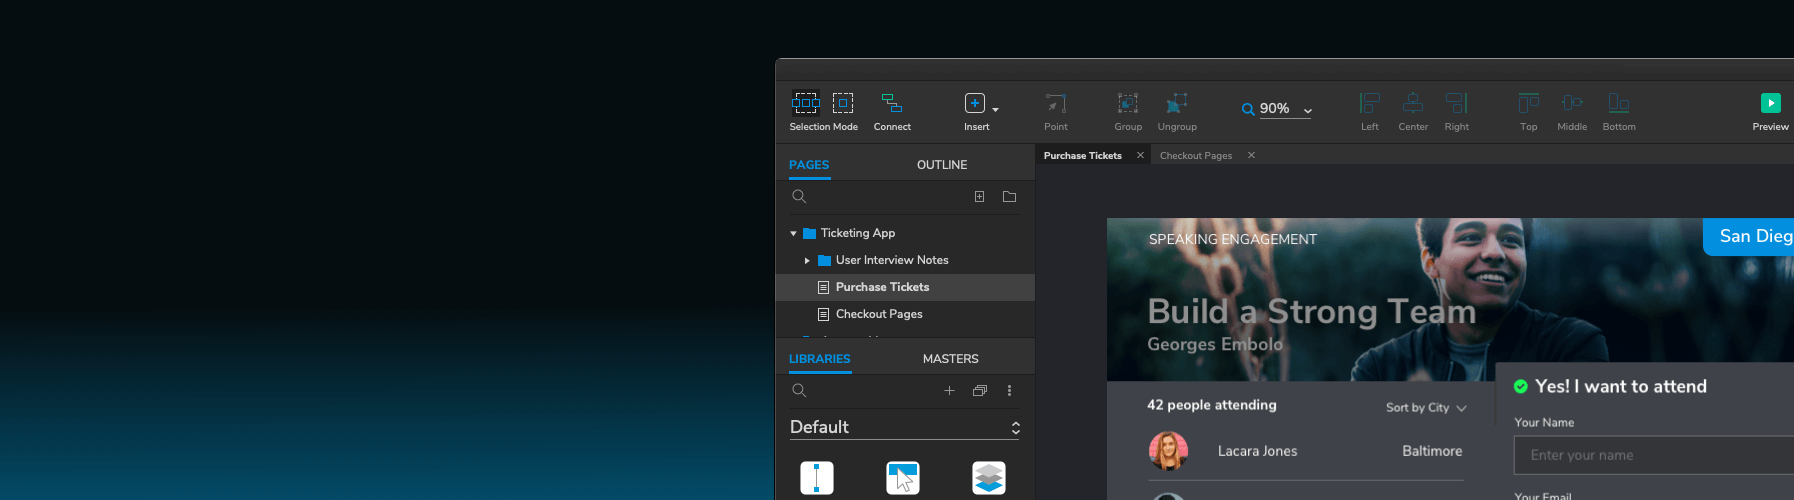The image size is (1794, 500).
Task: Click the libraries duplicate-window icon
Action: (980, 391)
